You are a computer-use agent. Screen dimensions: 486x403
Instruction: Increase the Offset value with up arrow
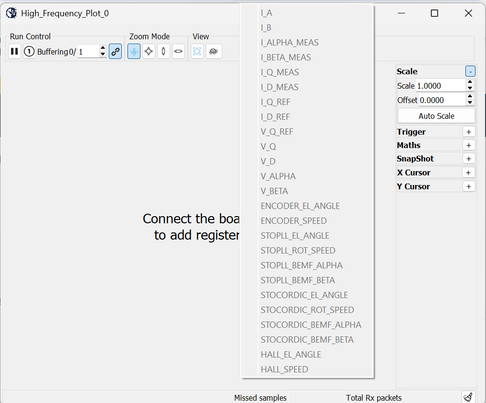(x=470, y=97)
